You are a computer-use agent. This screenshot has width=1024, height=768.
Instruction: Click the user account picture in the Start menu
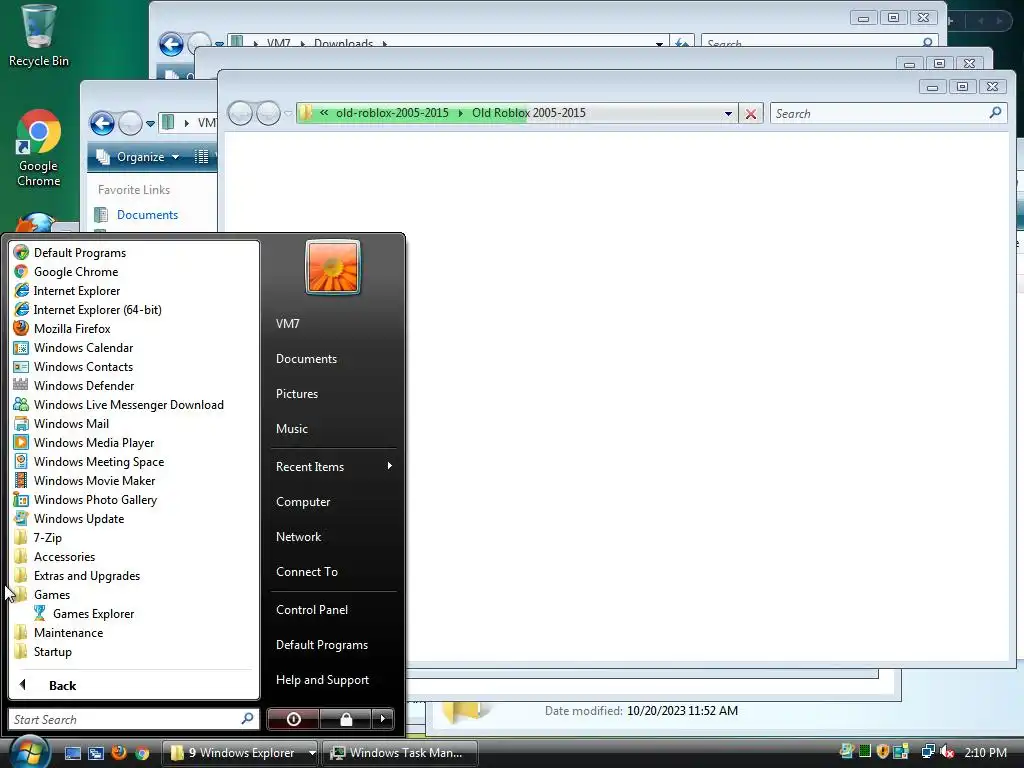point(333,267)
